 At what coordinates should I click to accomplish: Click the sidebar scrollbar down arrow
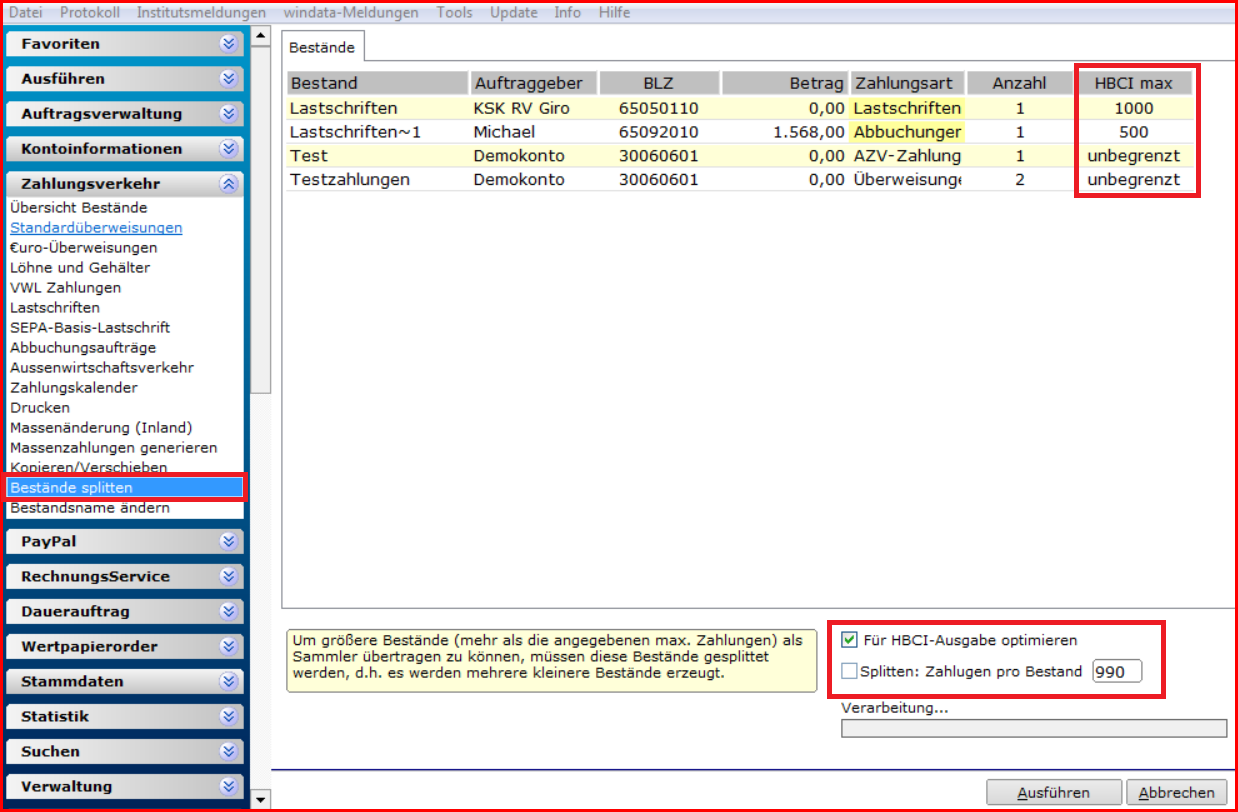260,799
